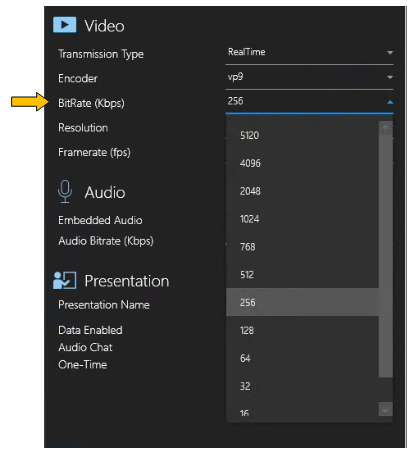Click the highlighted 256 option
The height and width of the screenshot is (449, 407).
click(302, 302)
